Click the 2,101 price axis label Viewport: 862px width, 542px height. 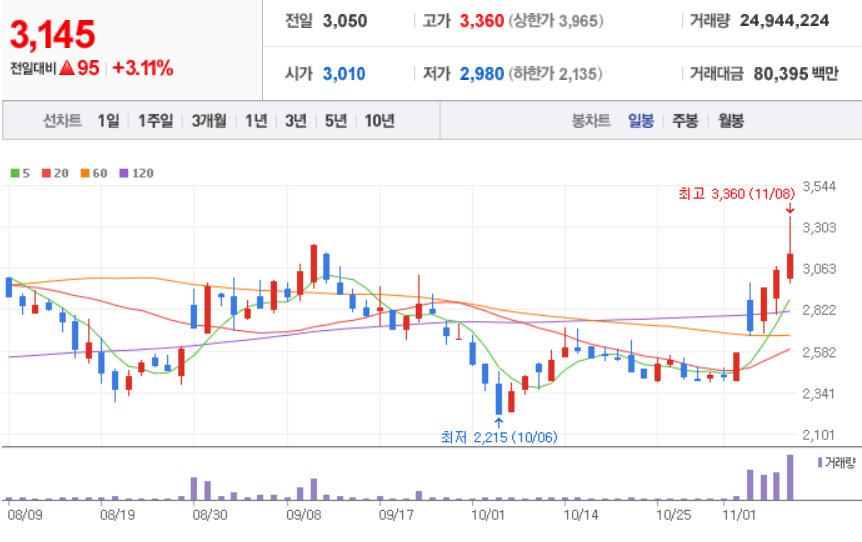[819, 435]
